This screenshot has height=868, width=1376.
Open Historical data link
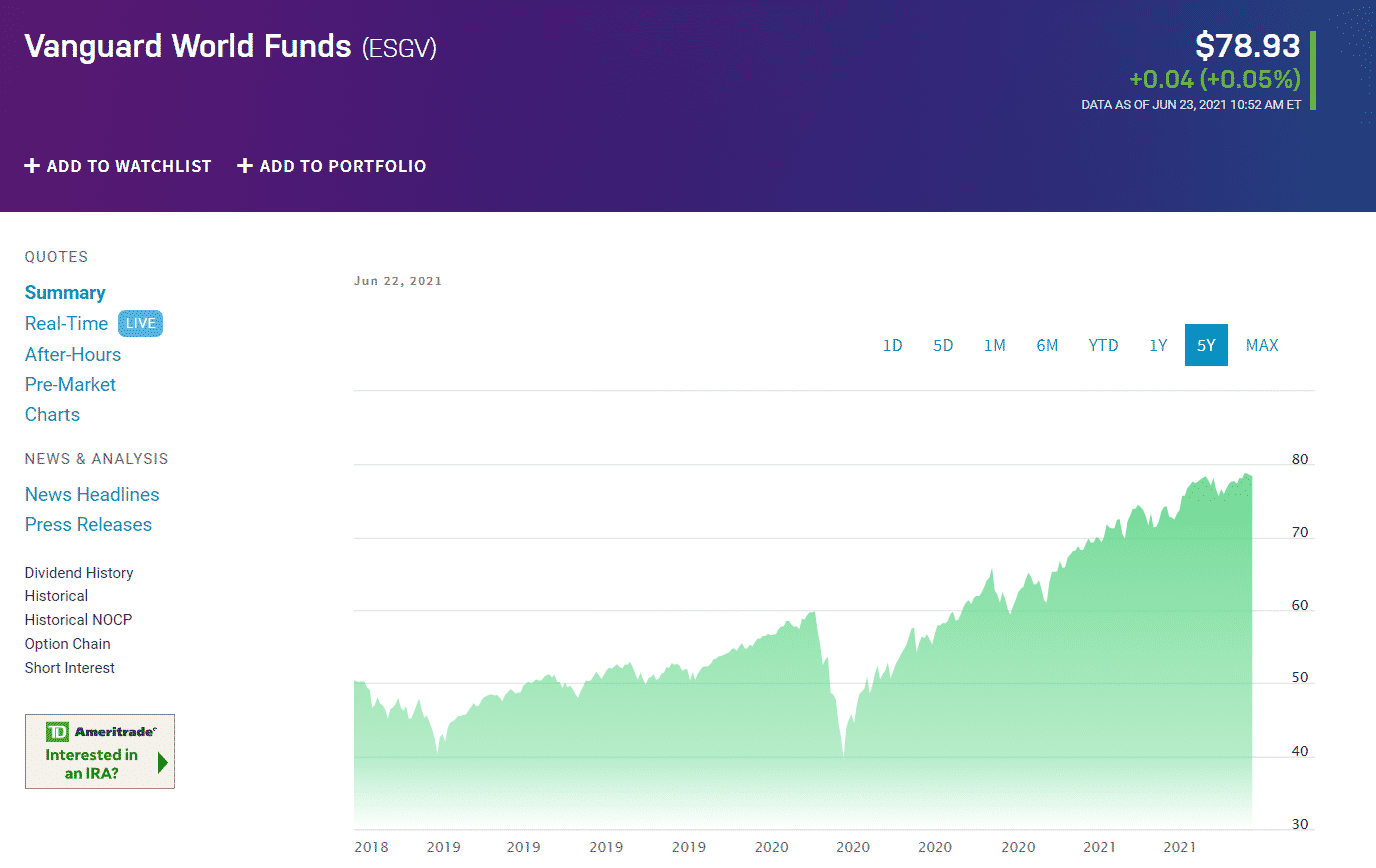point(56,596)
